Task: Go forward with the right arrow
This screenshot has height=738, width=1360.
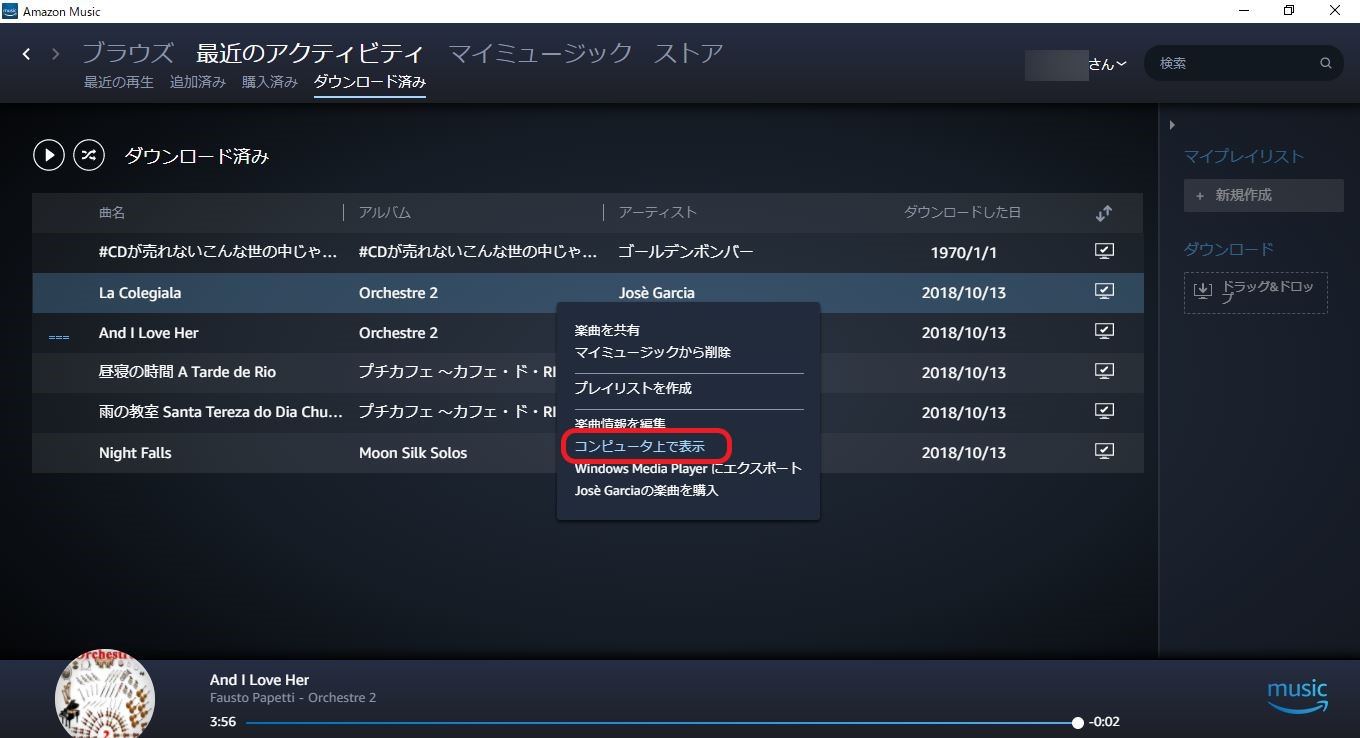Action: coord(56,54)
